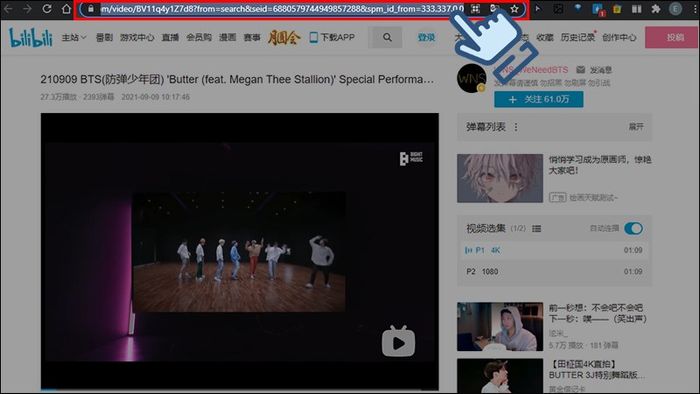Open the QR code icon in the address bar
This screenshot has width=700, height=394.
(x=475, y=8)
